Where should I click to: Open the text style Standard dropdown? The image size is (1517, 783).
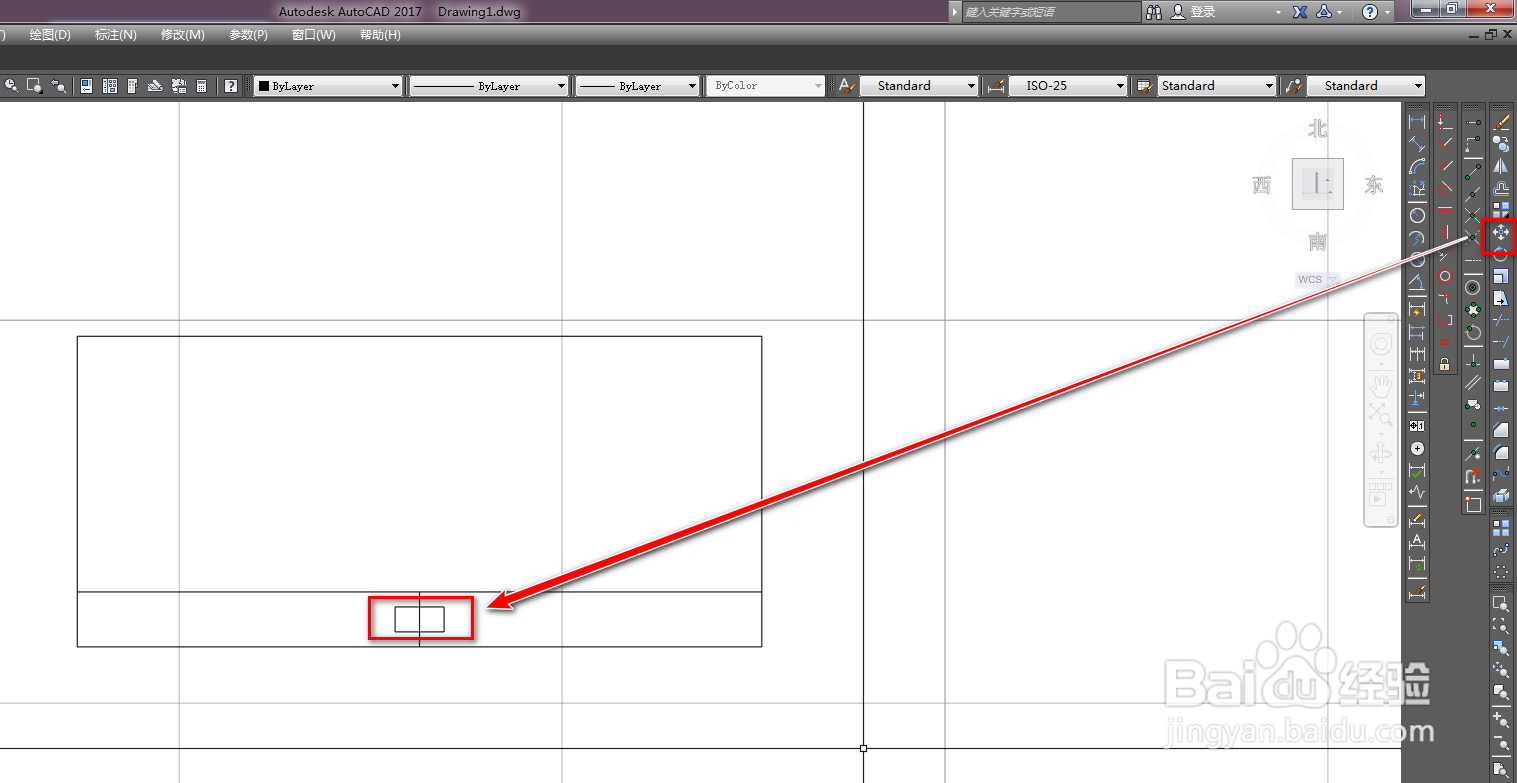tap(919, 86)
